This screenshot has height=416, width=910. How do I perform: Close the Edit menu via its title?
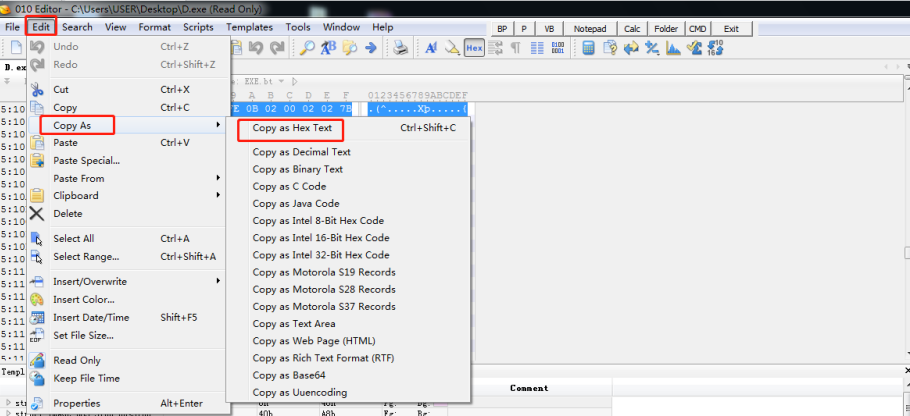pos(41,27)
